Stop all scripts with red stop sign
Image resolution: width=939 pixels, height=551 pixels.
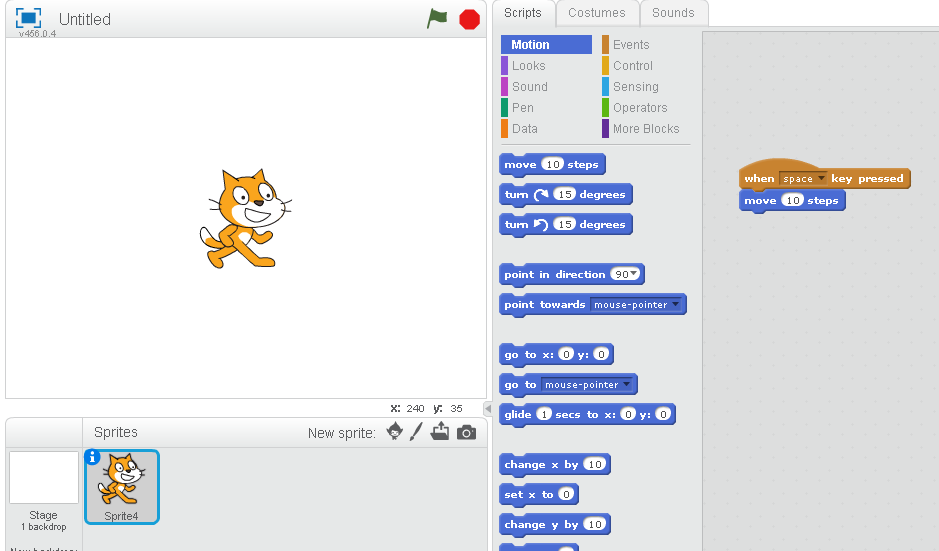(x=470, y=19)
